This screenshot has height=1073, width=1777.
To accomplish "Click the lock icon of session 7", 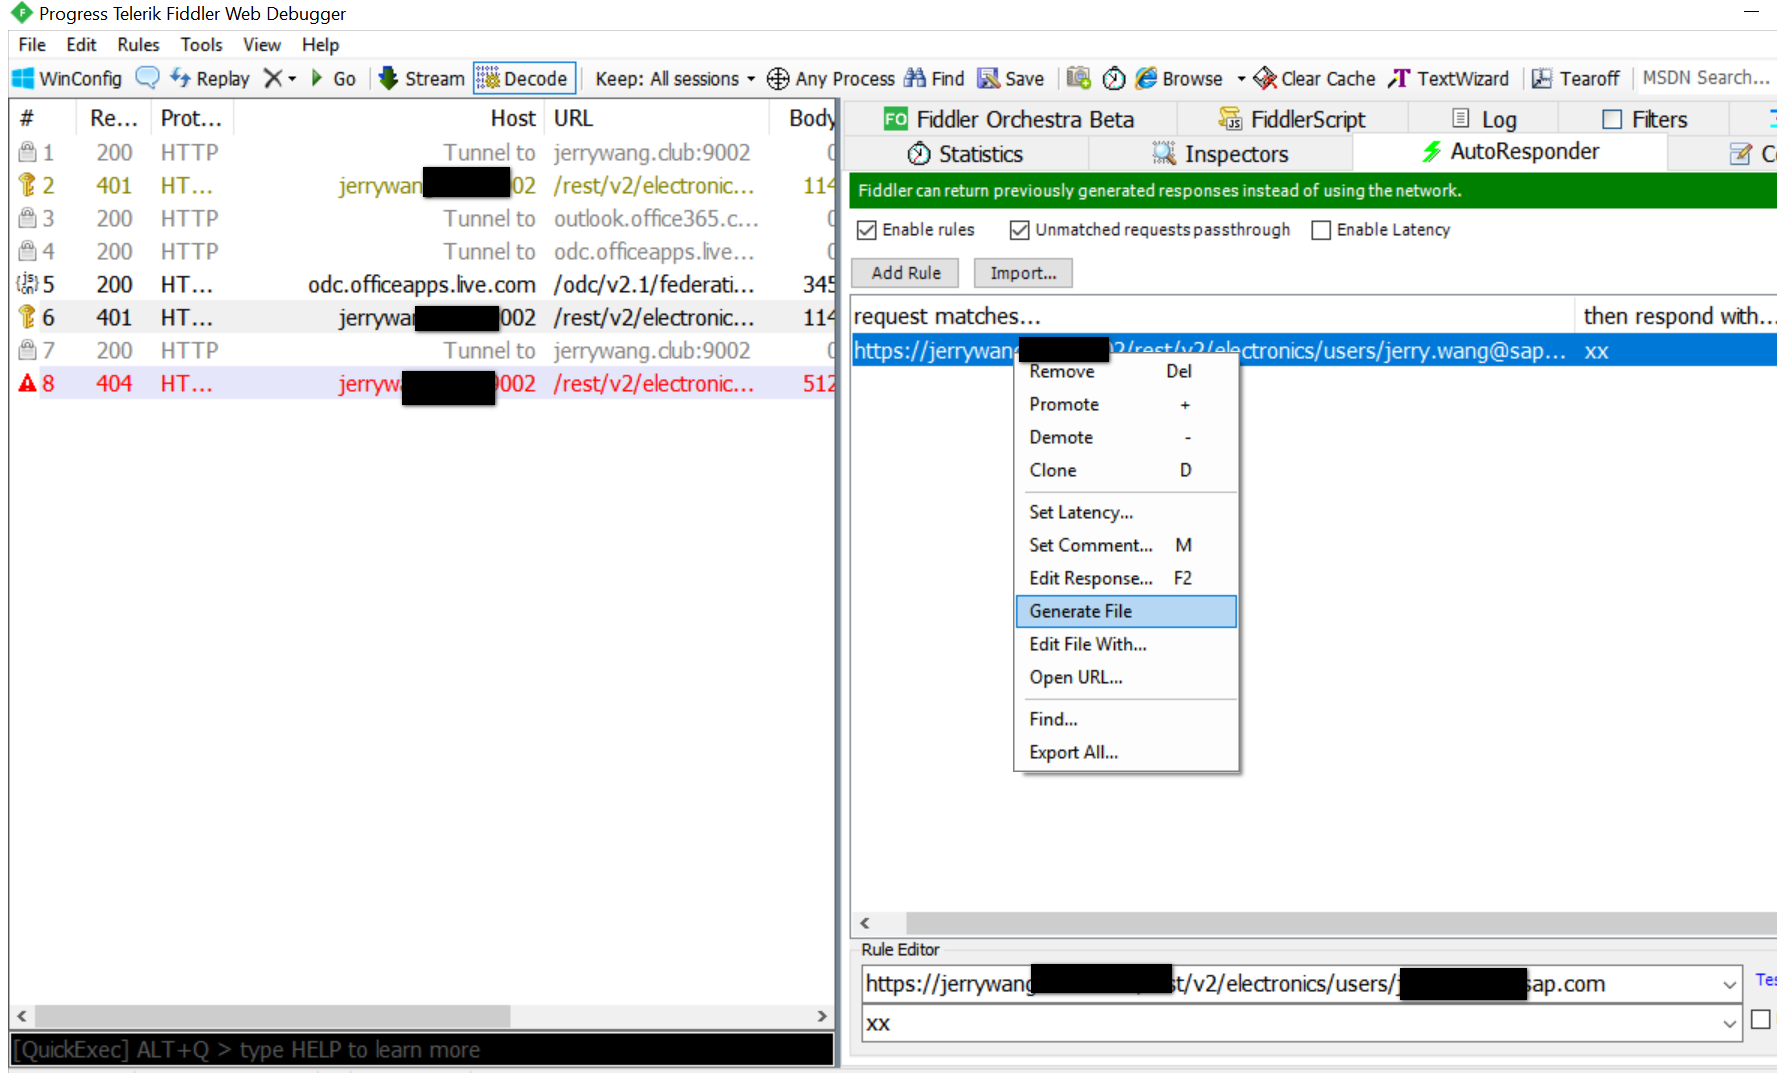I will [27, 350].
